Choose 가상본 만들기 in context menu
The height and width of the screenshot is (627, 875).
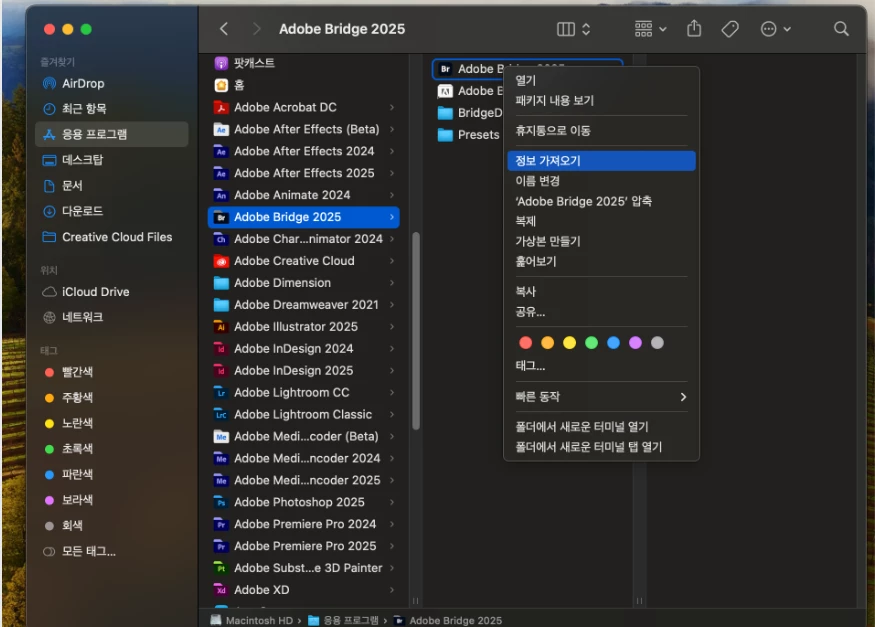[601, 242]
